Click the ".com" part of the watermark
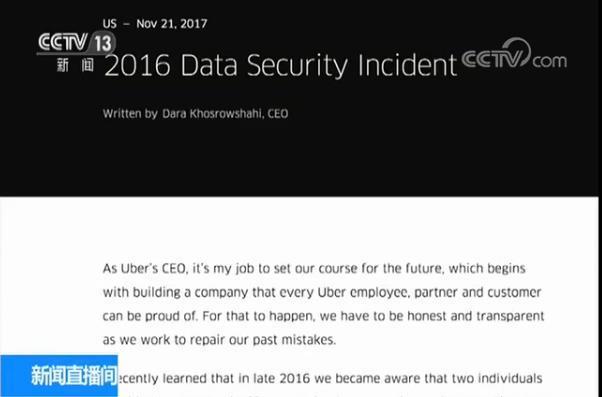Screen dimensions: 602x397 (549, 61)
